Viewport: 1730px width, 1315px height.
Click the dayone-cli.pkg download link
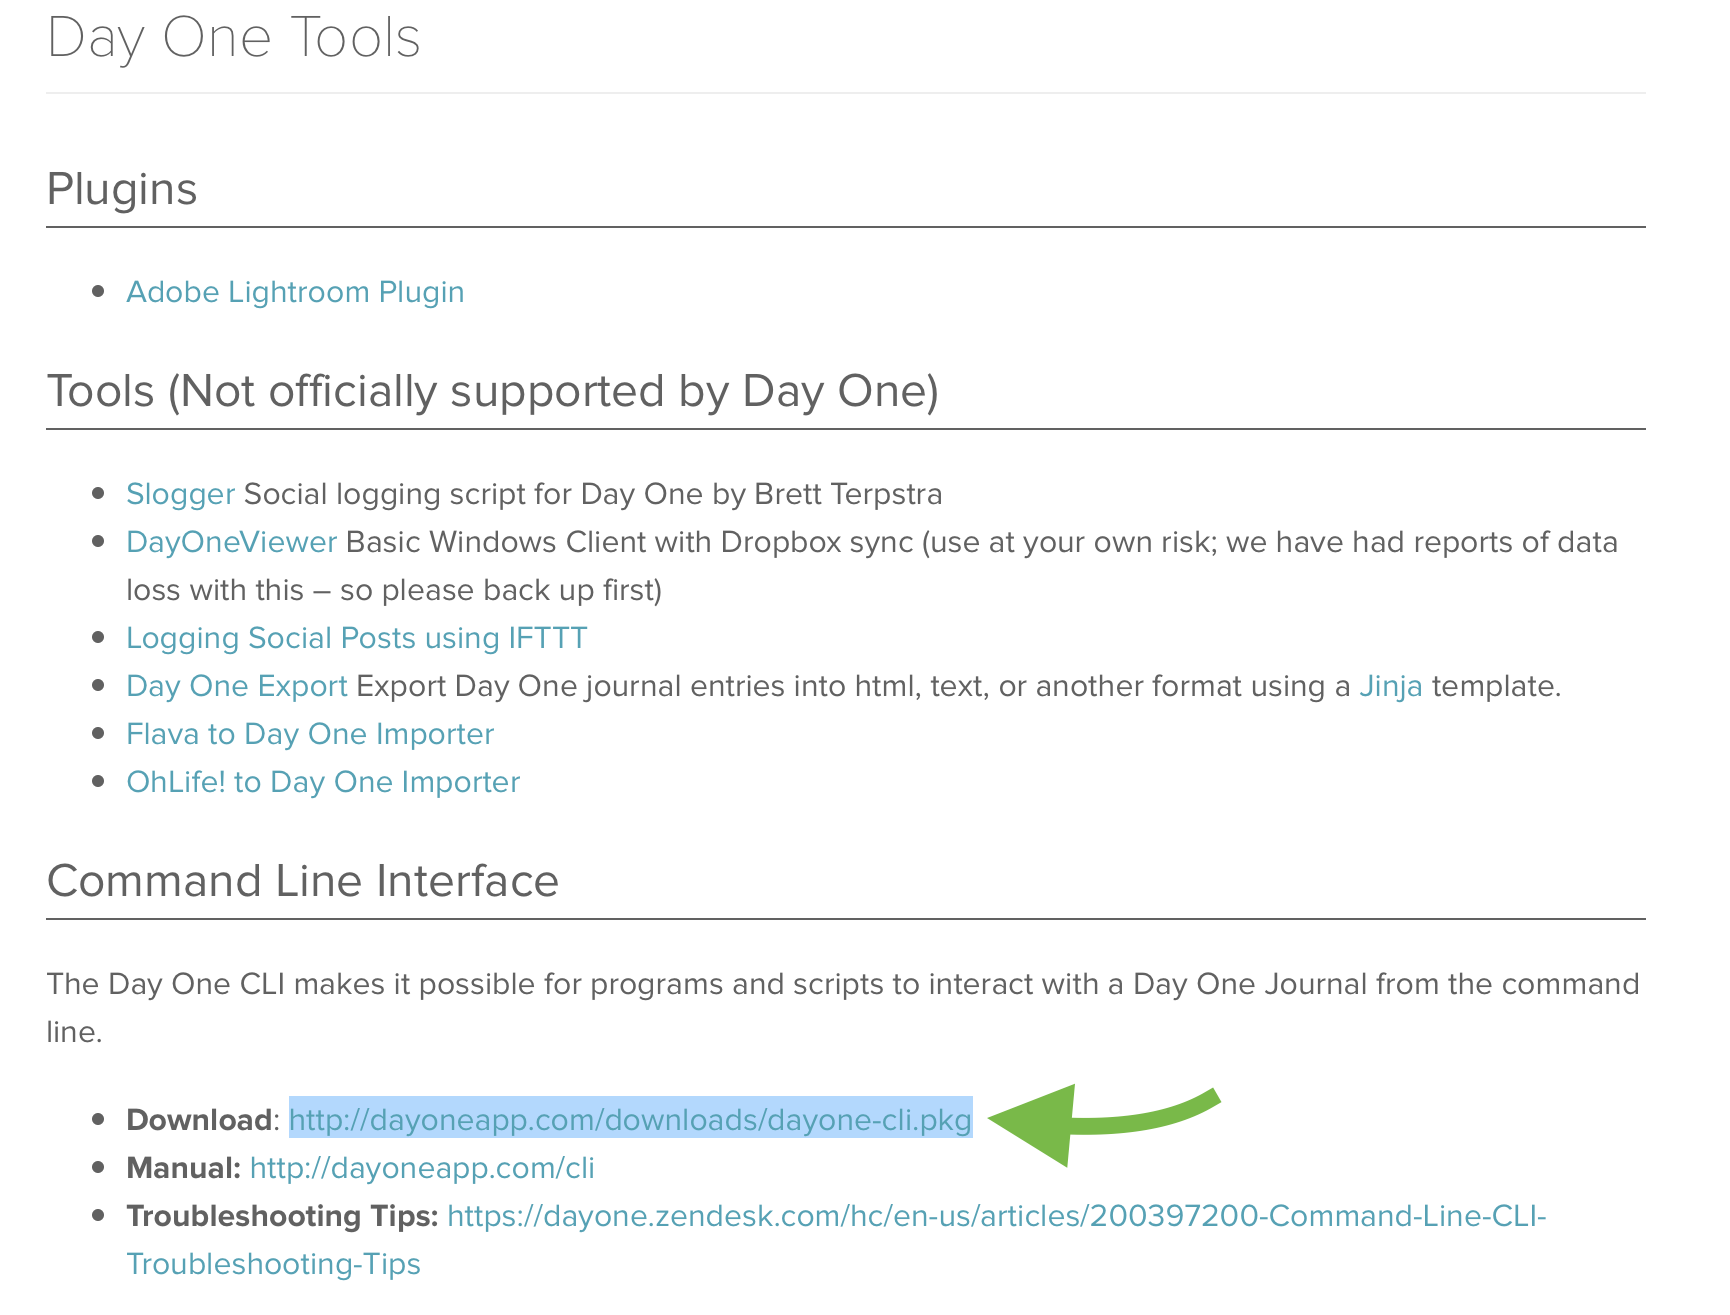coord(630,1120)
